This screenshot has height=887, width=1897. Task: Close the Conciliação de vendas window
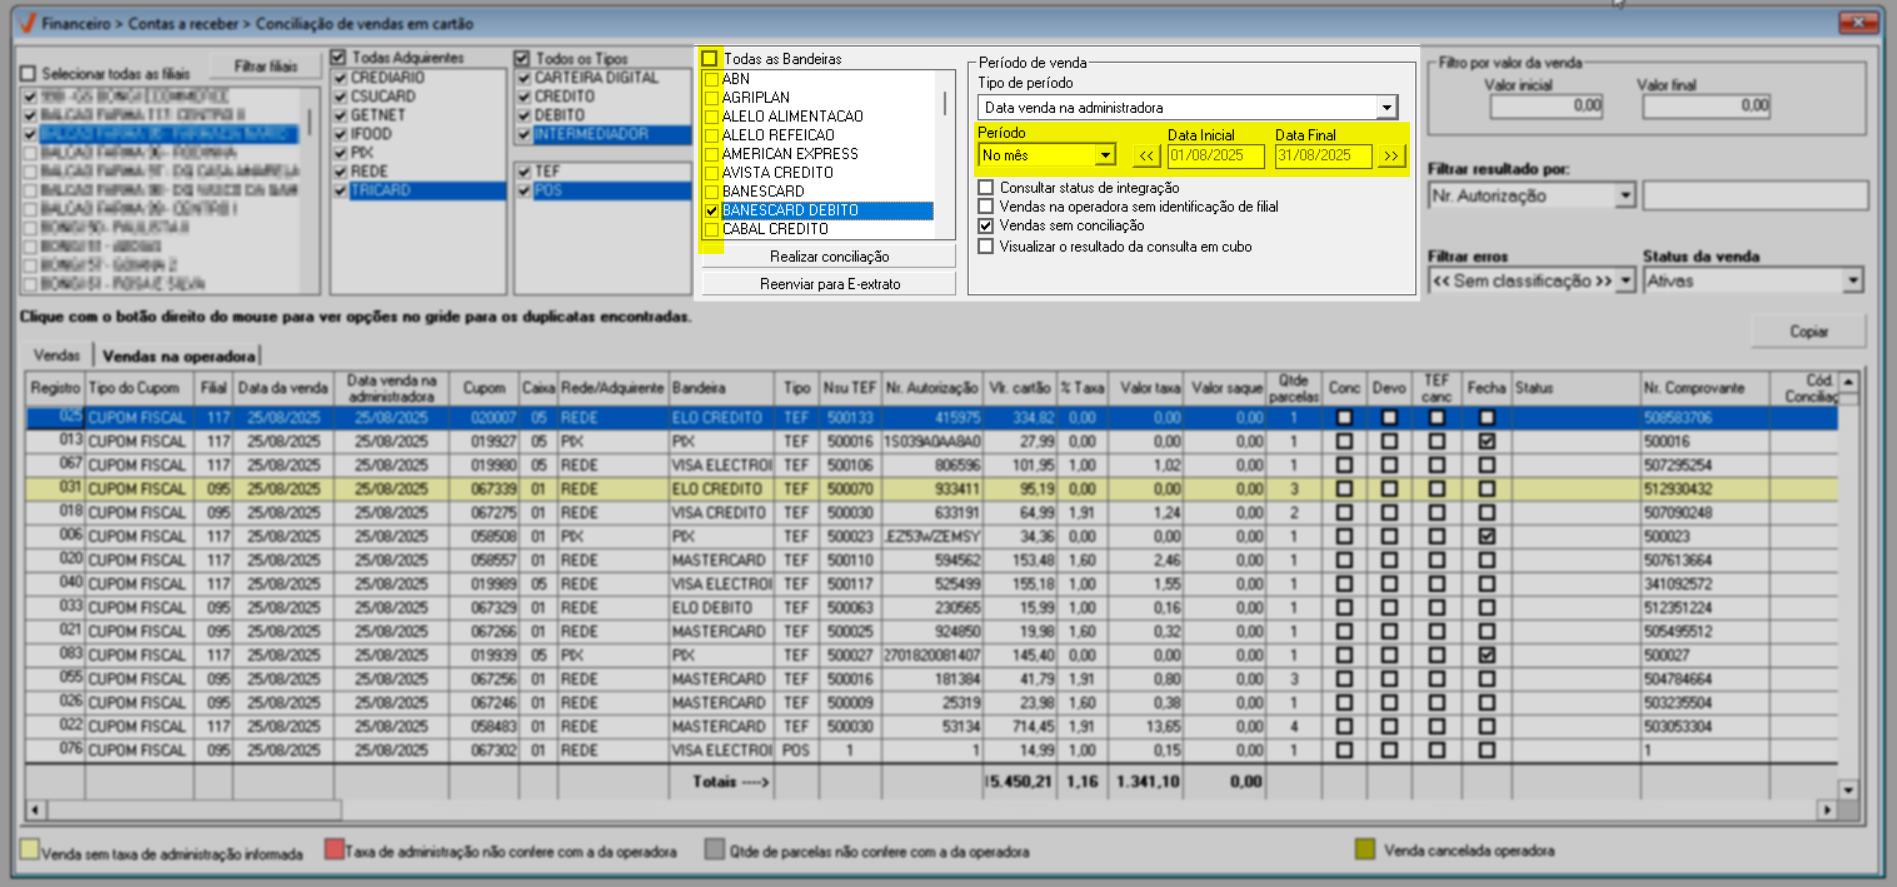(x=1858, y=22)
